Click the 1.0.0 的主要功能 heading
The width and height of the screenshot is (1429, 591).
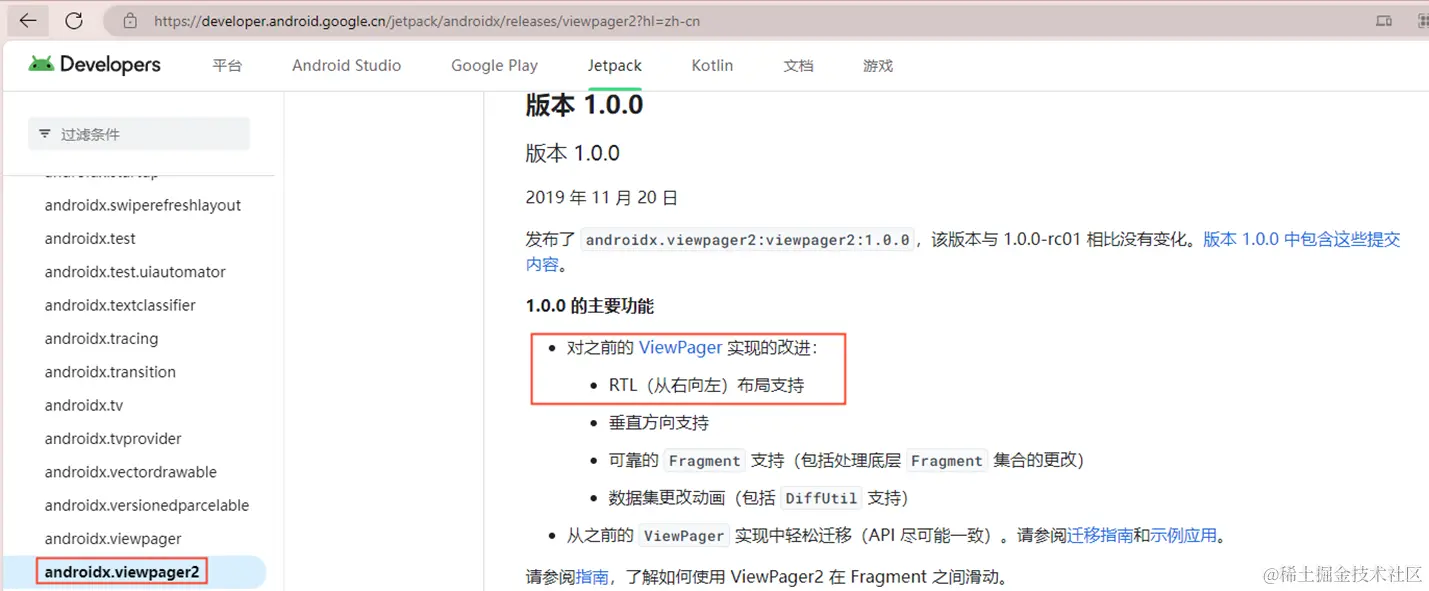[590, 305]
